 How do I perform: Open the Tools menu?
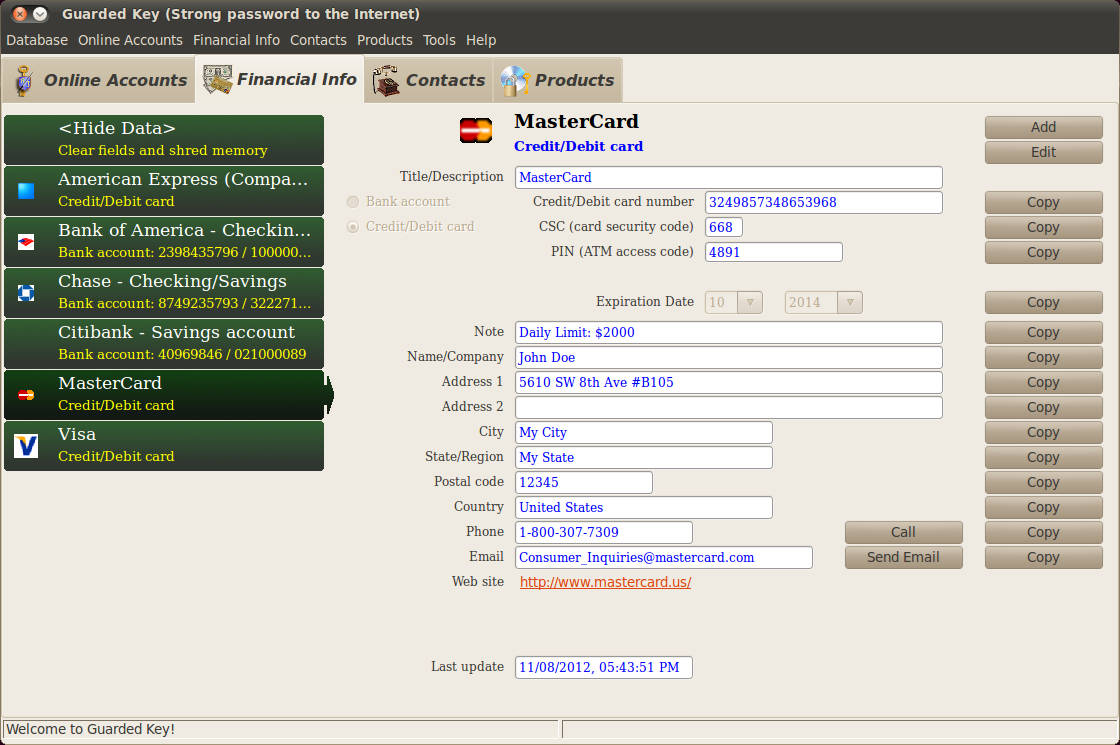[439, 40]
